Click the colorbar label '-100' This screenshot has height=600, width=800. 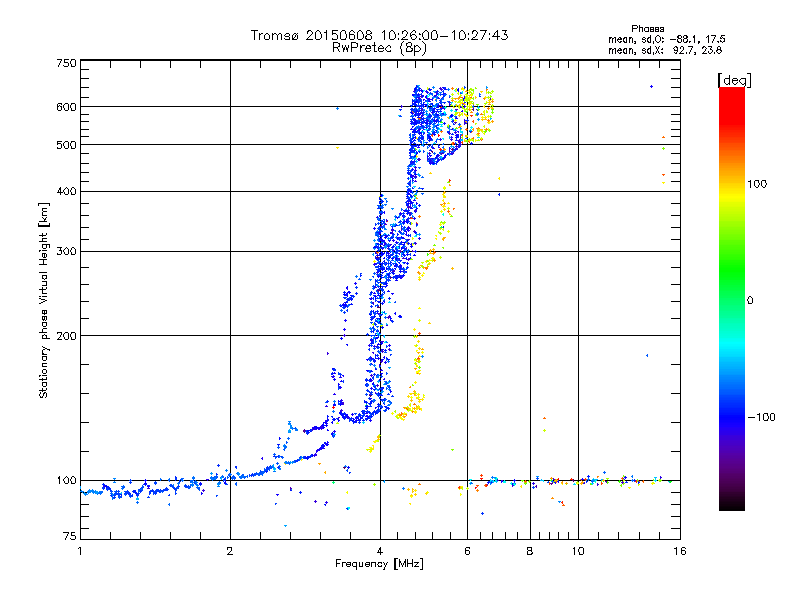(x=761, y=417)
